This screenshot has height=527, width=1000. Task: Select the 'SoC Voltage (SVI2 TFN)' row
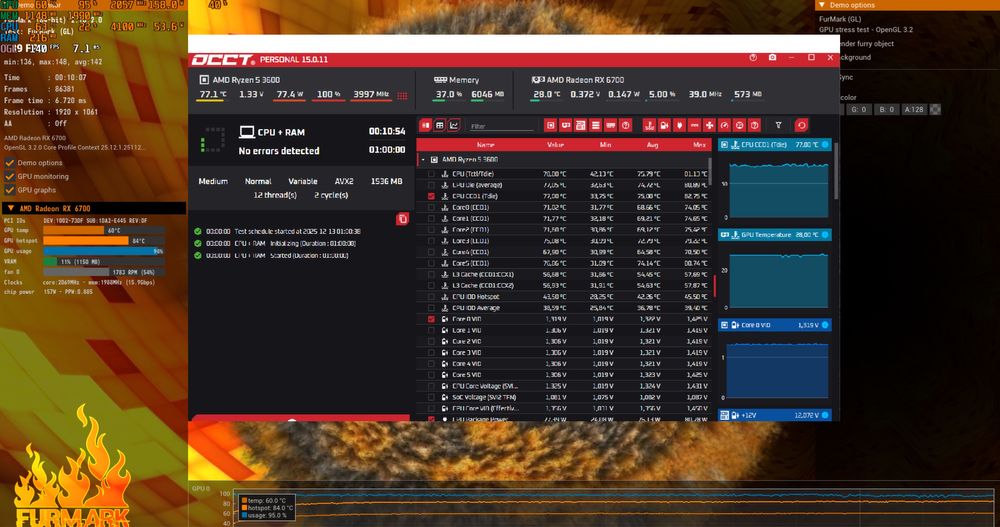(564, 397)
